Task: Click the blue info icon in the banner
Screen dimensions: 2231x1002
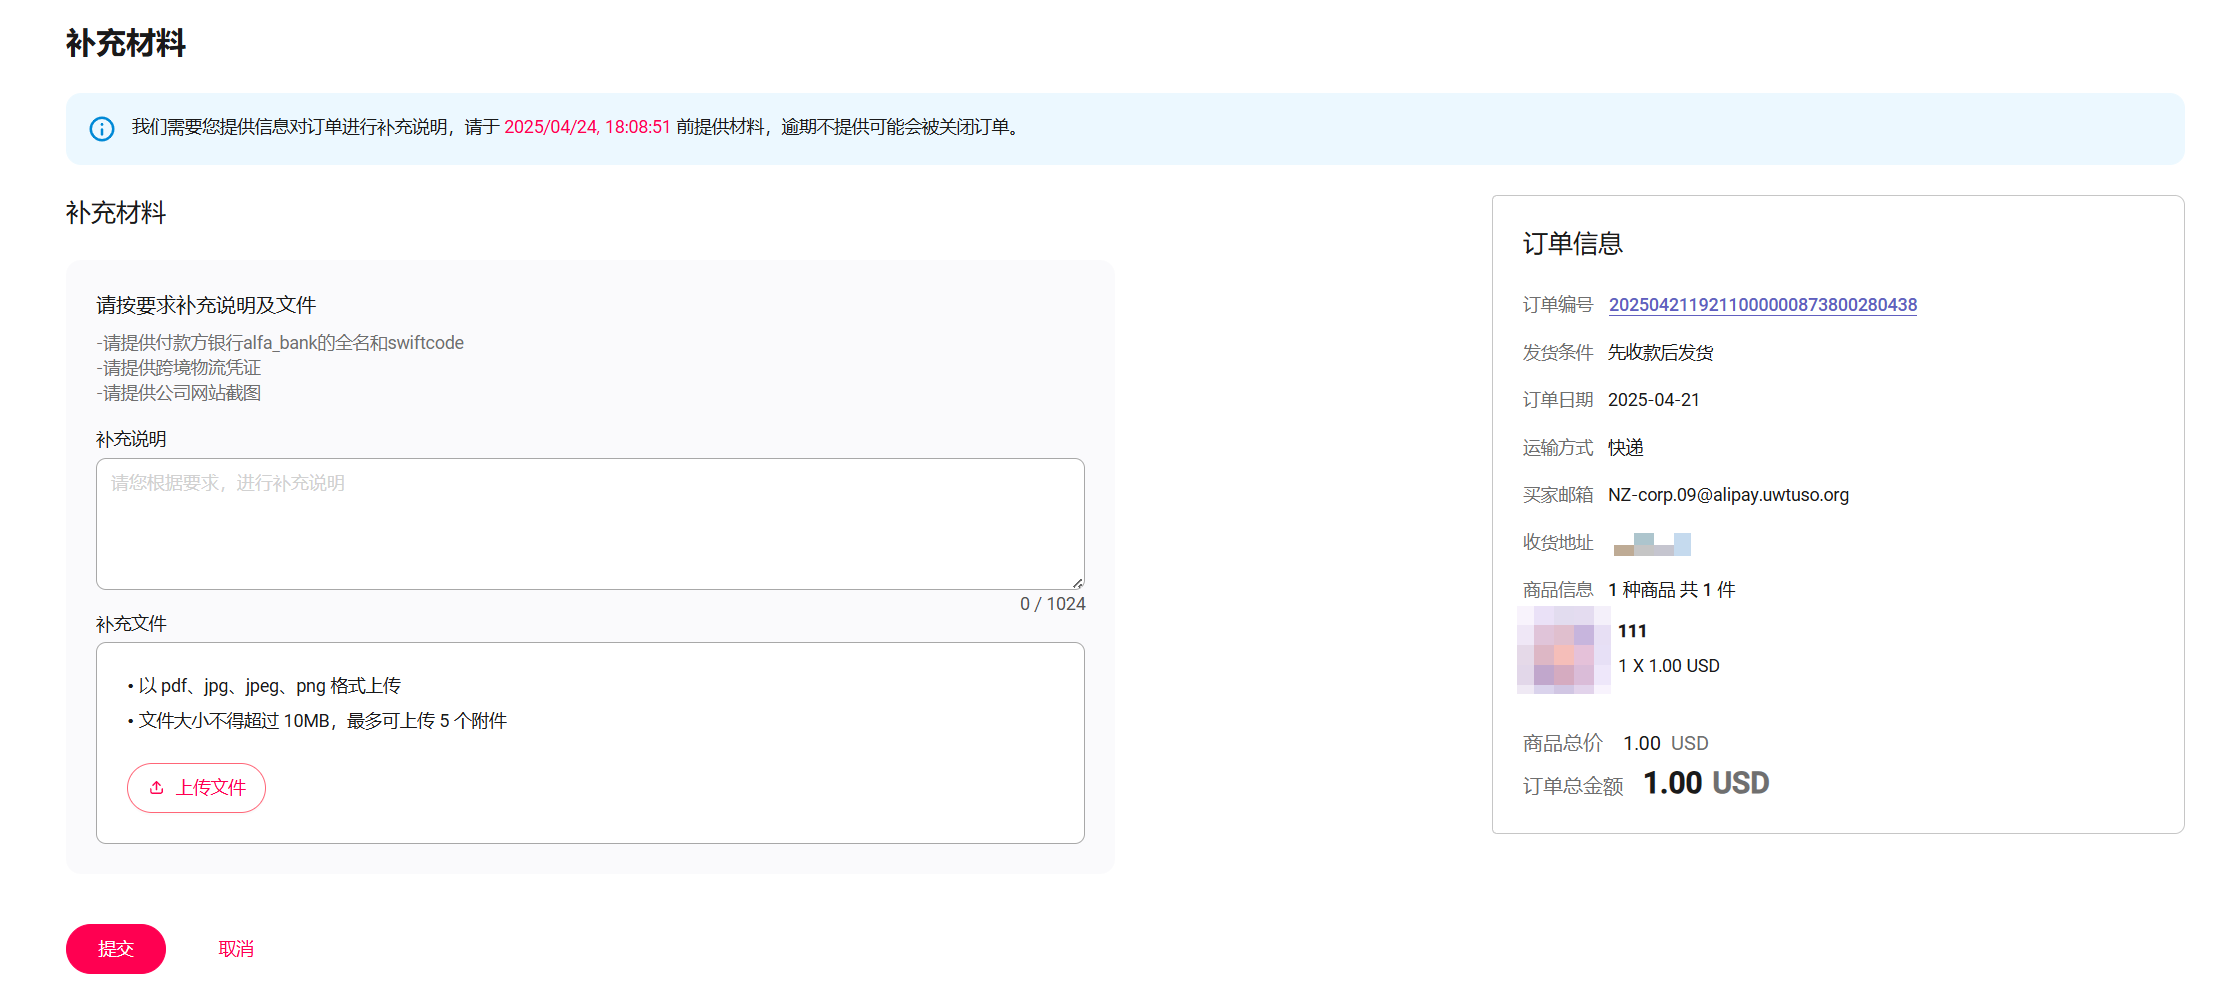Action: (x=102, y=129)
